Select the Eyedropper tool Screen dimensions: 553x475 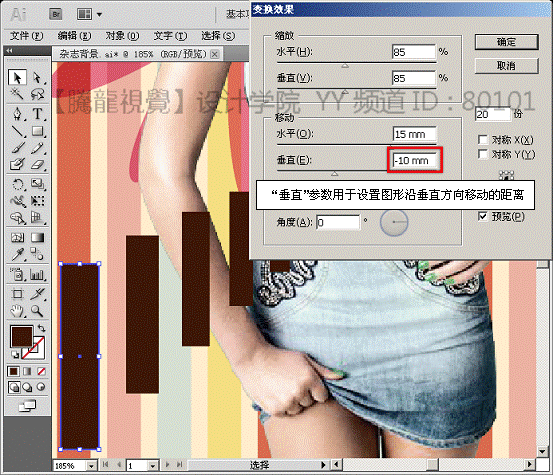click(x=17, y=254)
